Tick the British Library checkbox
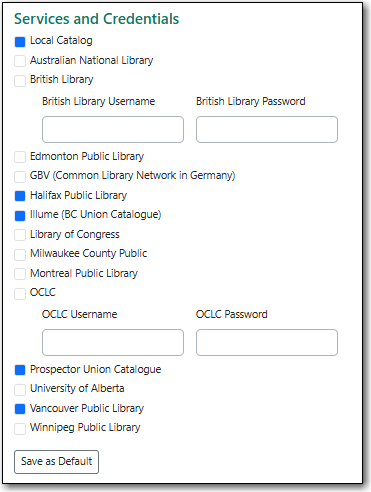This screenshot has width=371, height=492. (x=20, y=81)
